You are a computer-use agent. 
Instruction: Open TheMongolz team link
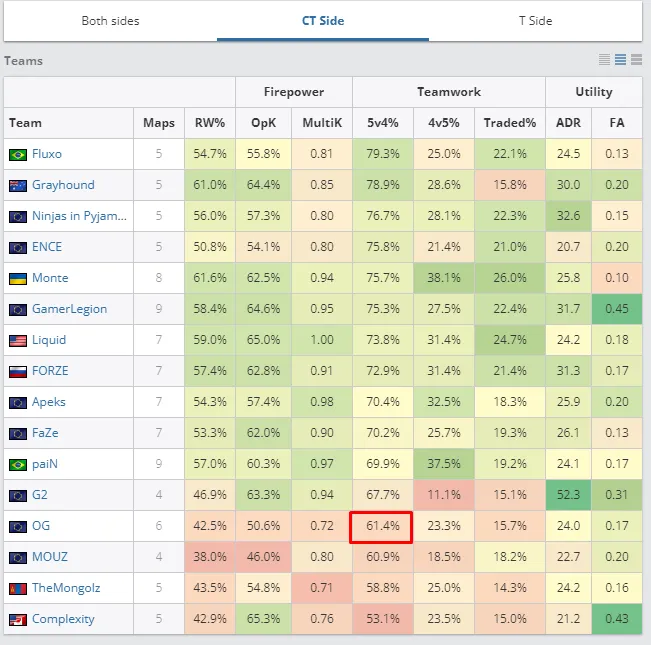[66, 588]
